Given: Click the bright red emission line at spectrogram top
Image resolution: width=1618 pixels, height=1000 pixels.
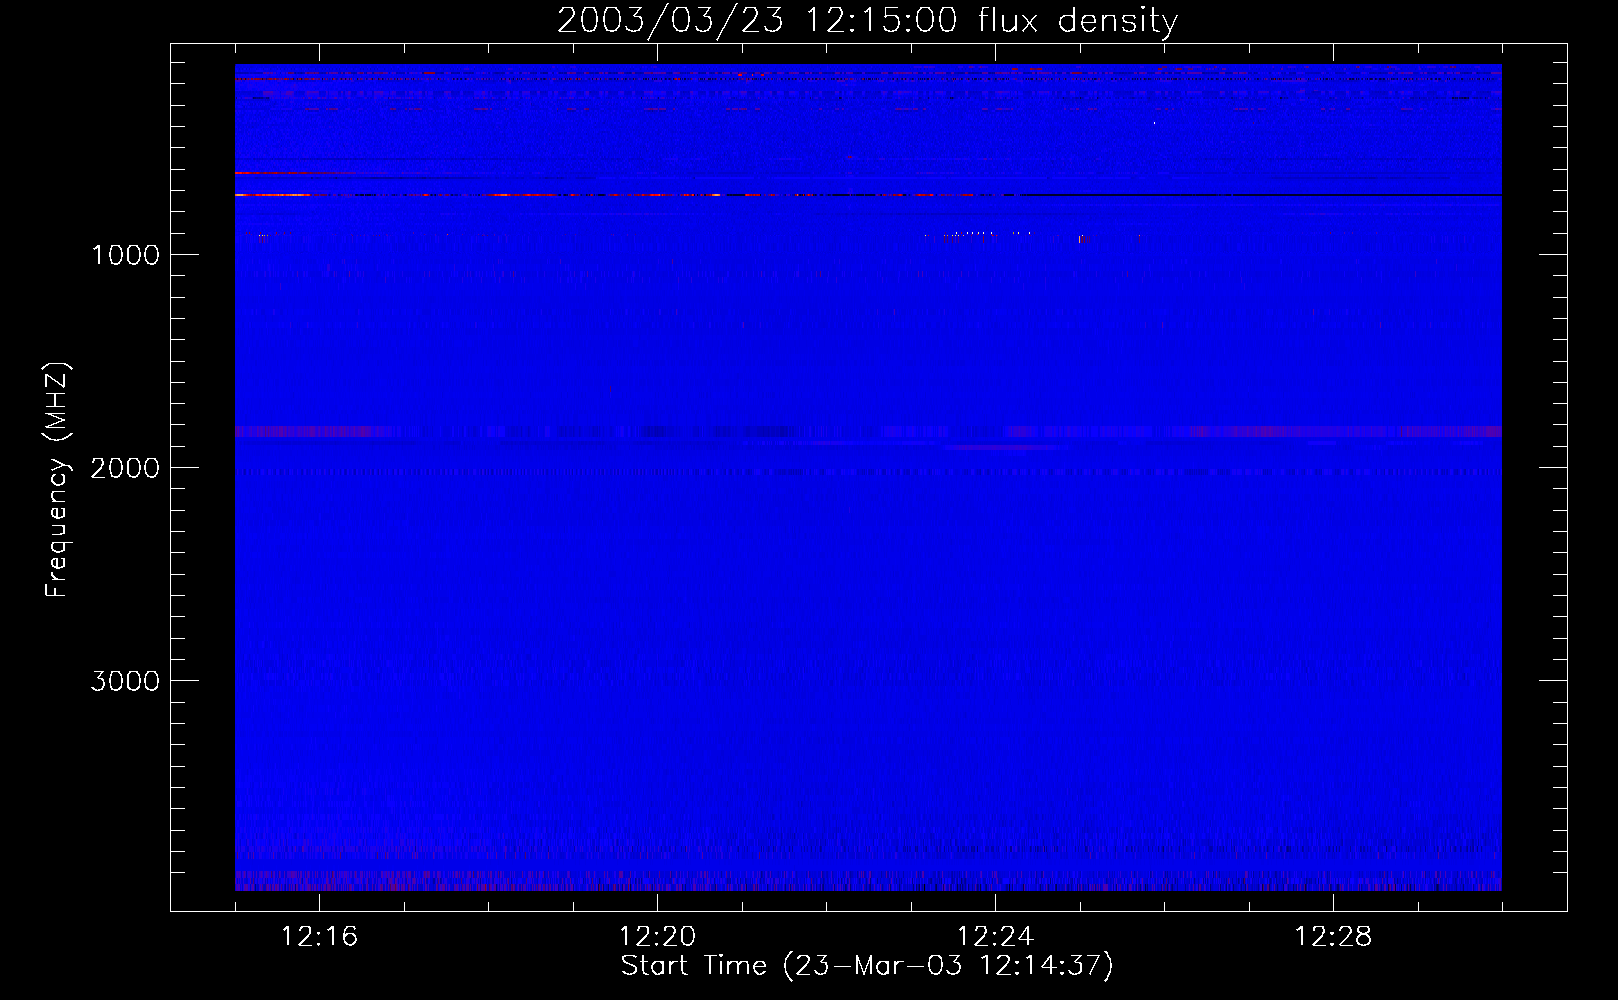Looking at the screenshot, I should coord(620,195).
